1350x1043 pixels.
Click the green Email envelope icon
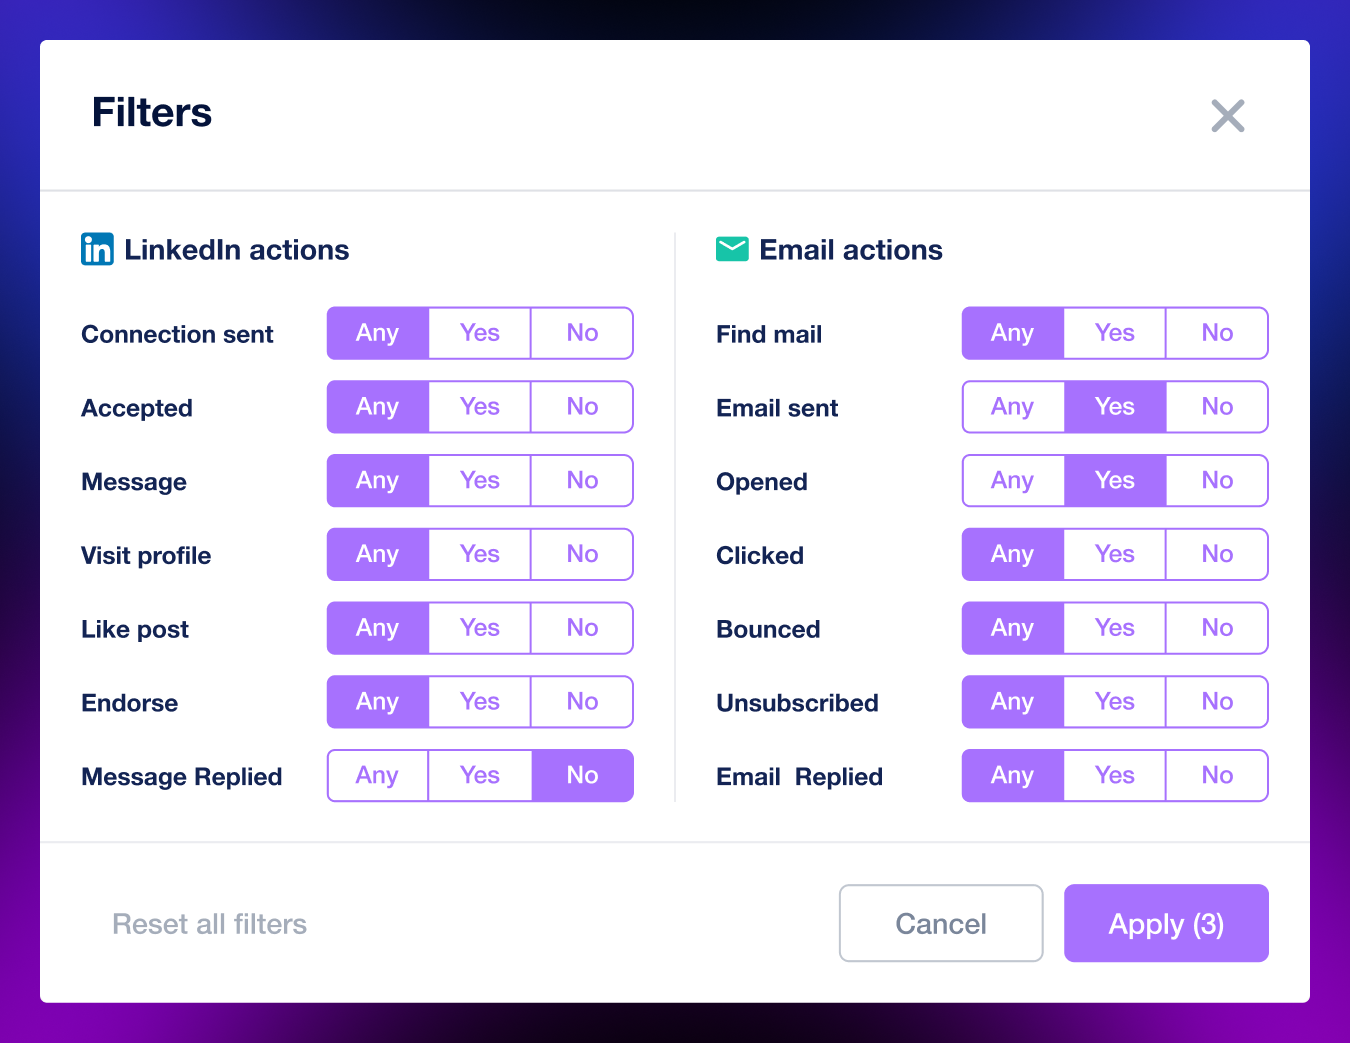732,249
